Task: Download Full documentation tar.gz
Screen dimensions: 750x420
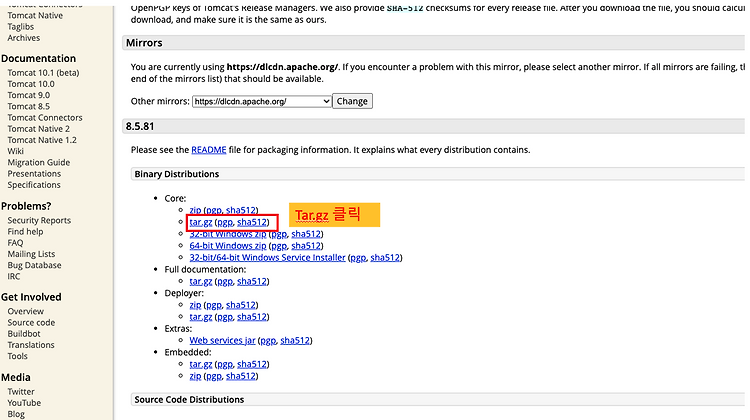Action: coord(200,281)
